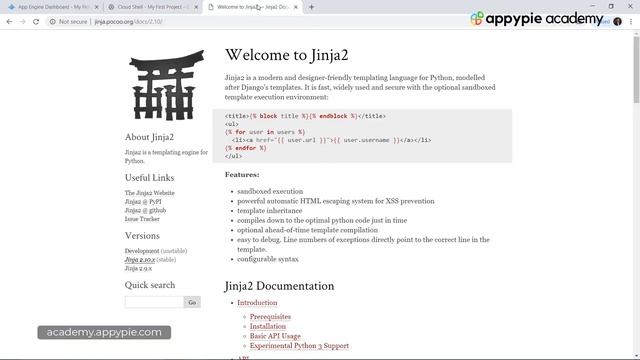Click the '{% endfor %}' code line
The height and width of the screenshot is (360, 640).
(x=246, y=148)
